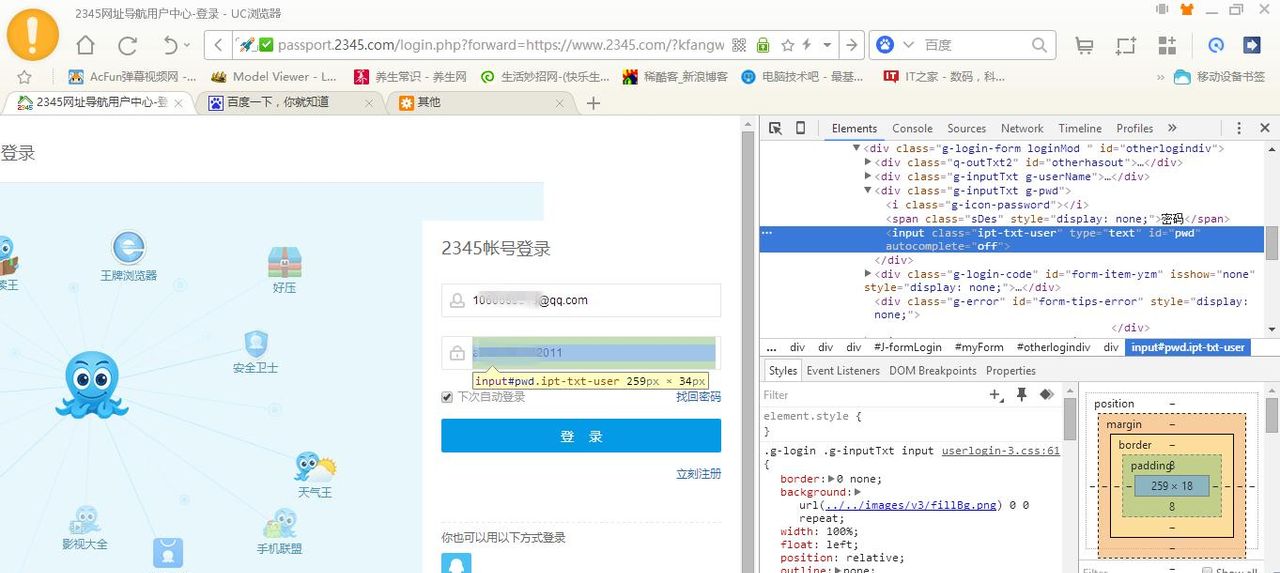
Task: Click the 手机联盟 icon on the page
Action: point(280,524)
